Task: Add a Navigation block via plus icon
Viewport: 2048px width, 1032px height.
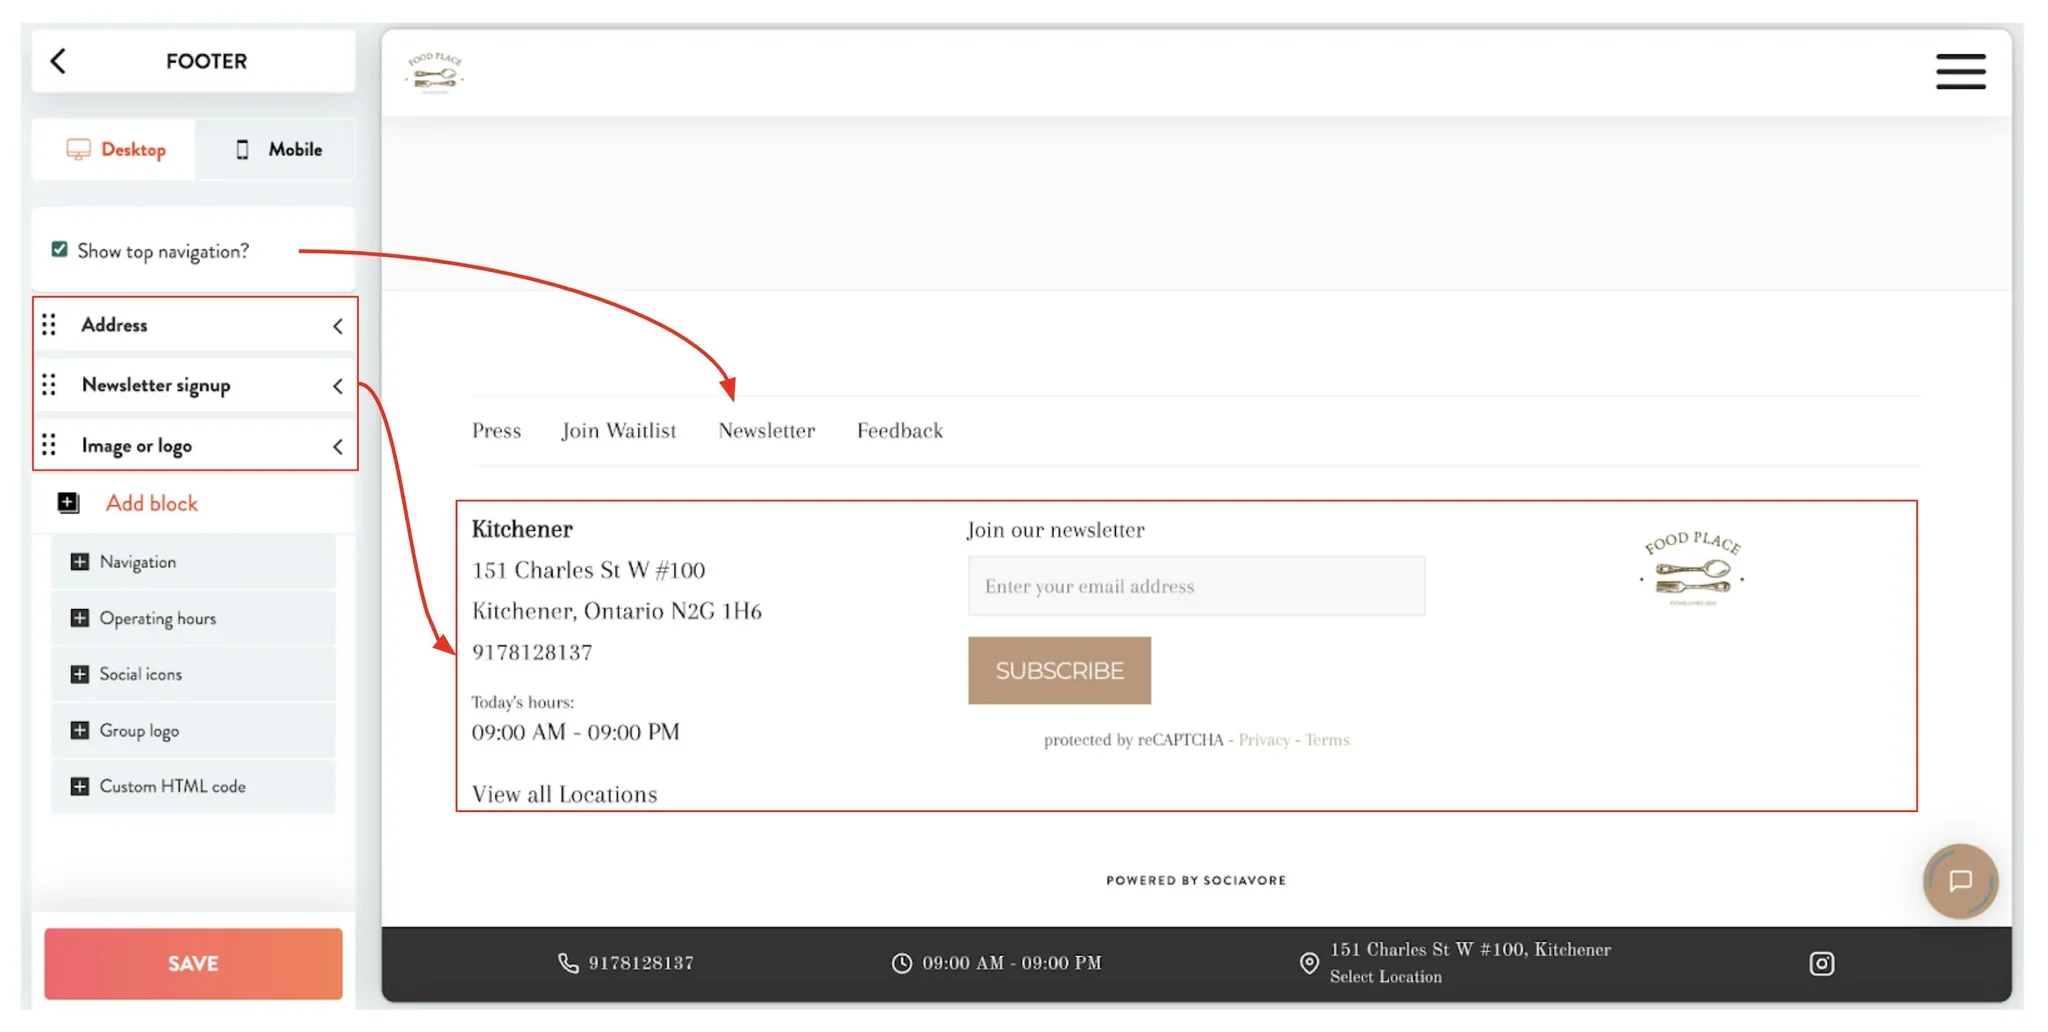Action: (x=80, y=562)
